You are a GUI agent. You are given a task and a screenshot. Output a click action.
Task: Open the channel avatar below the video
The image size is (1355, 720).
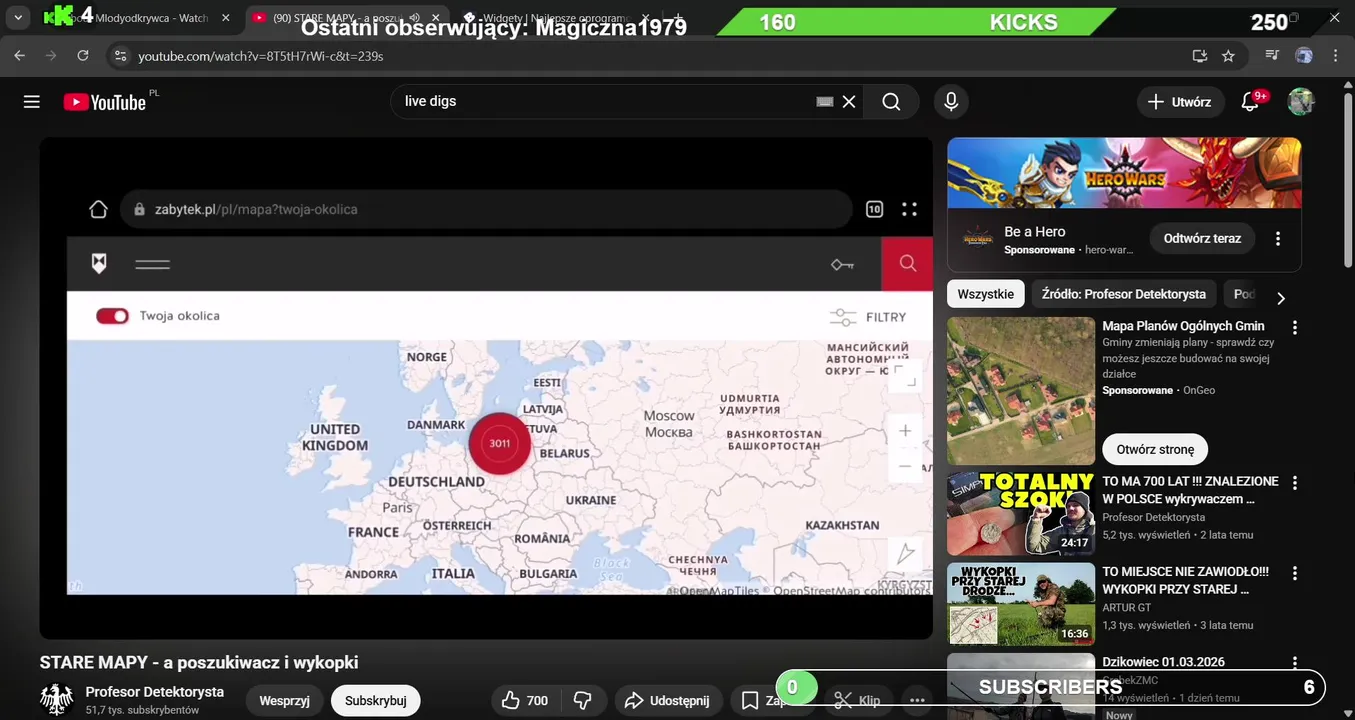click(57, 699)
